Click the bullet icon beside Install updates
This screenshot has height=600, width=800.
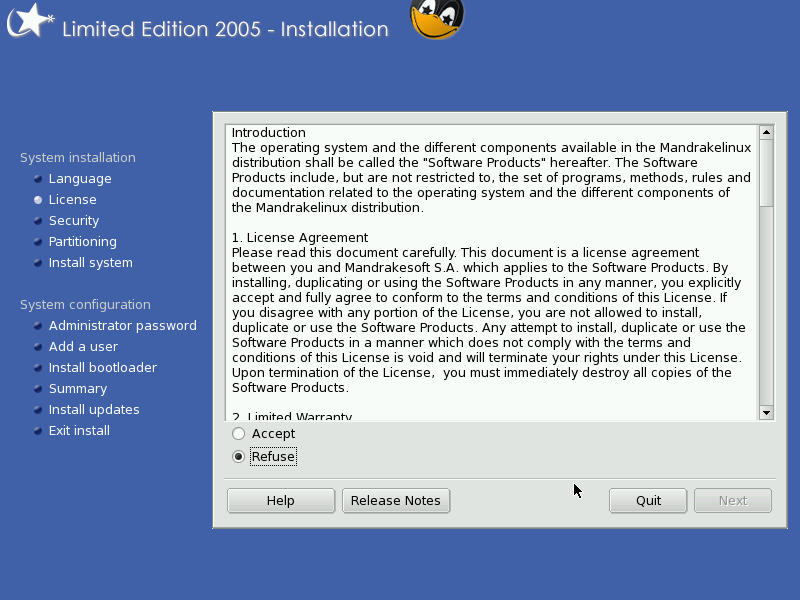point(38,410)
